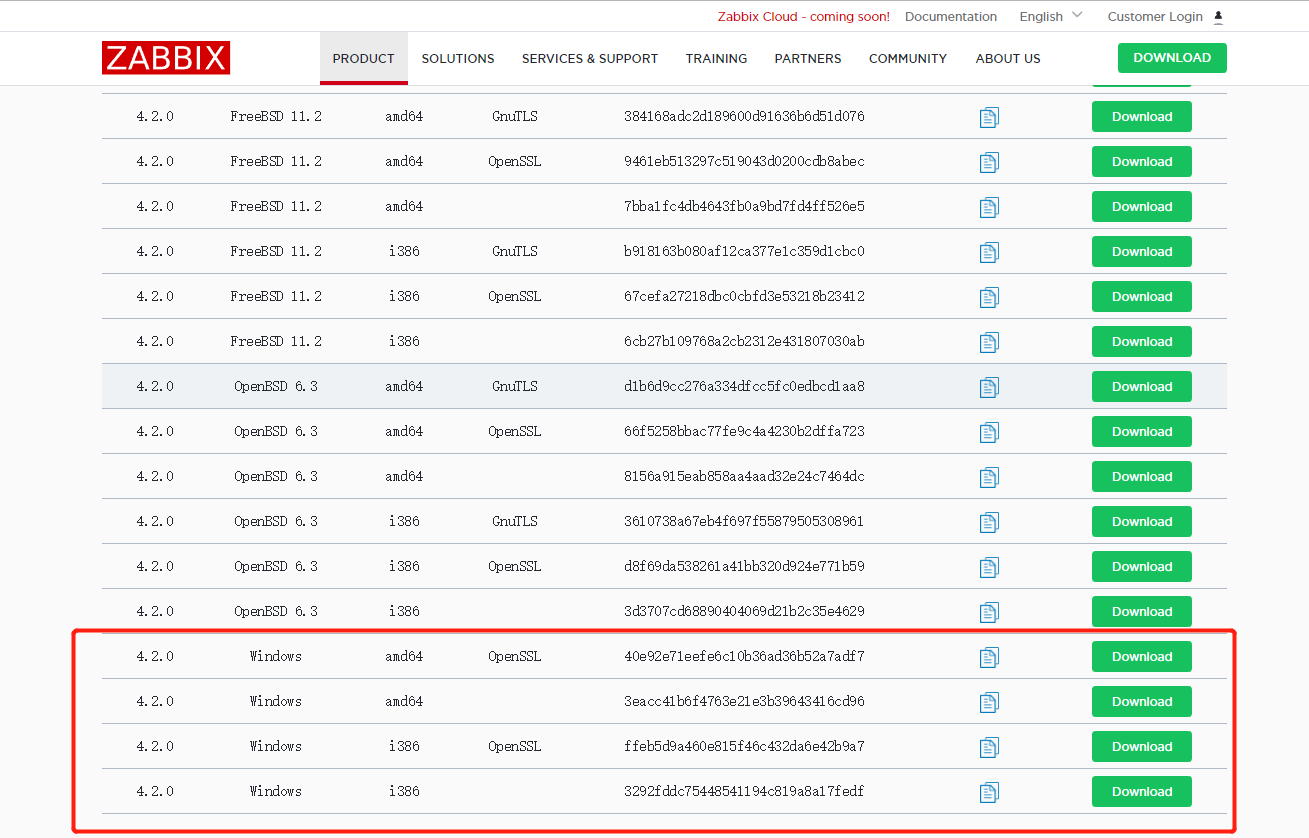The height and width of the screenshot is (838, 1309).
Task: Select hash text d8f69da538261a41bb320d924e771b59
Action: [x=744, y=566]
